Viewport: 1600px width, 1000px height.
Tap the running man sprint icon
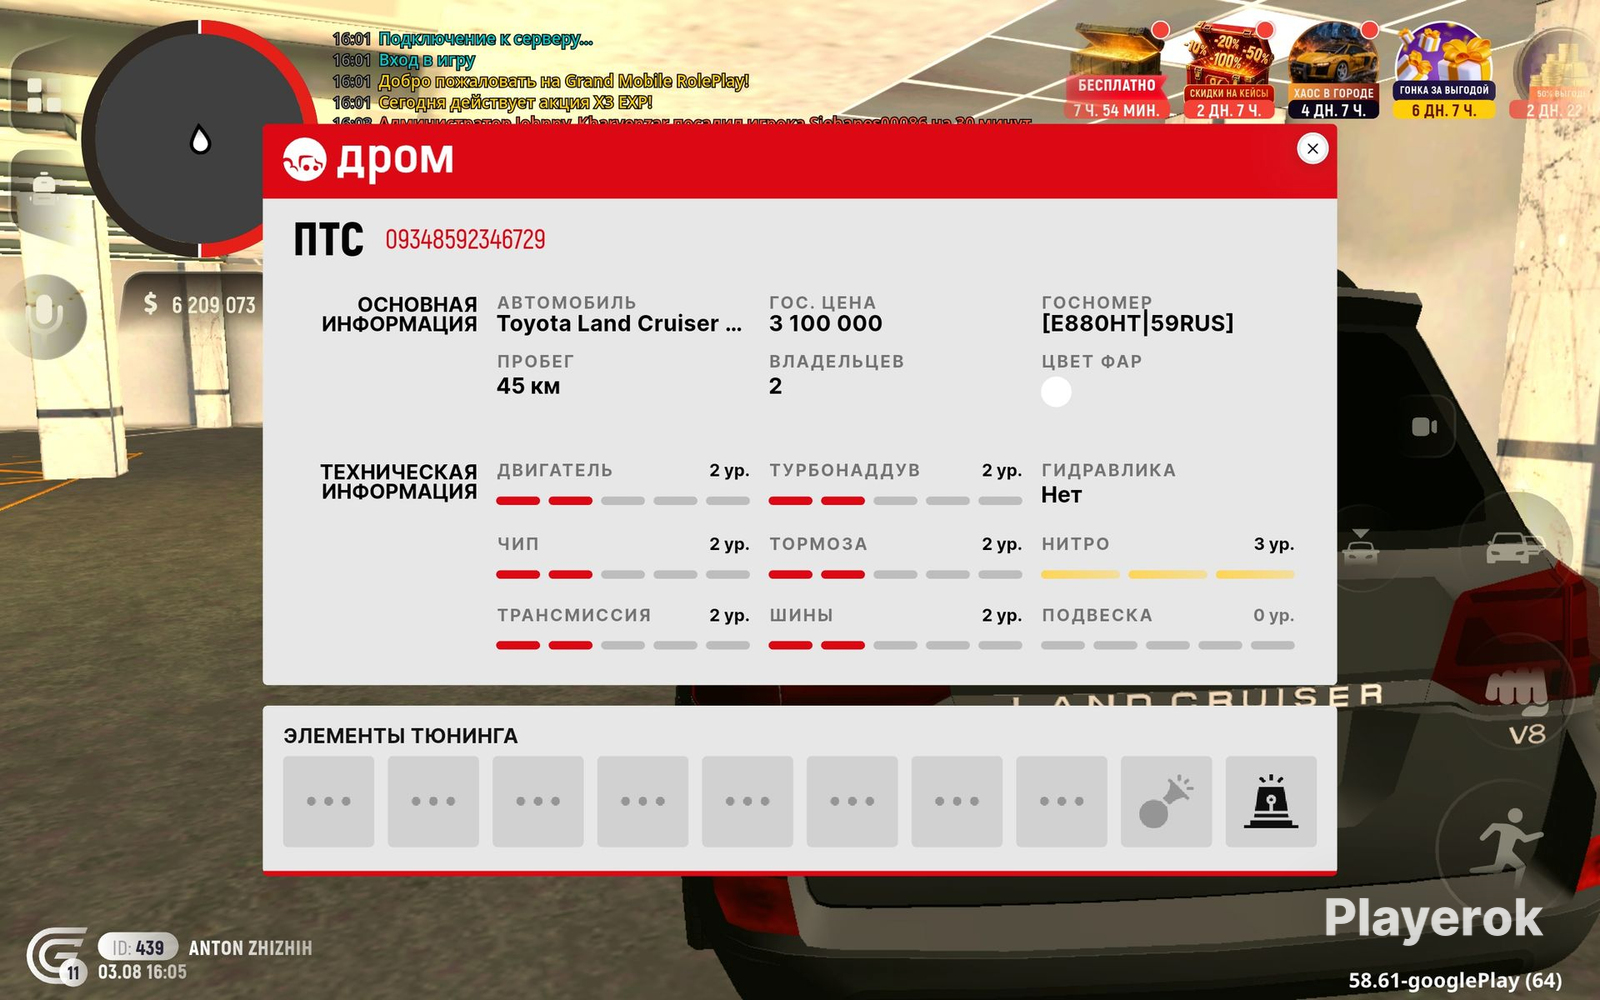(x=1511, y=848)
